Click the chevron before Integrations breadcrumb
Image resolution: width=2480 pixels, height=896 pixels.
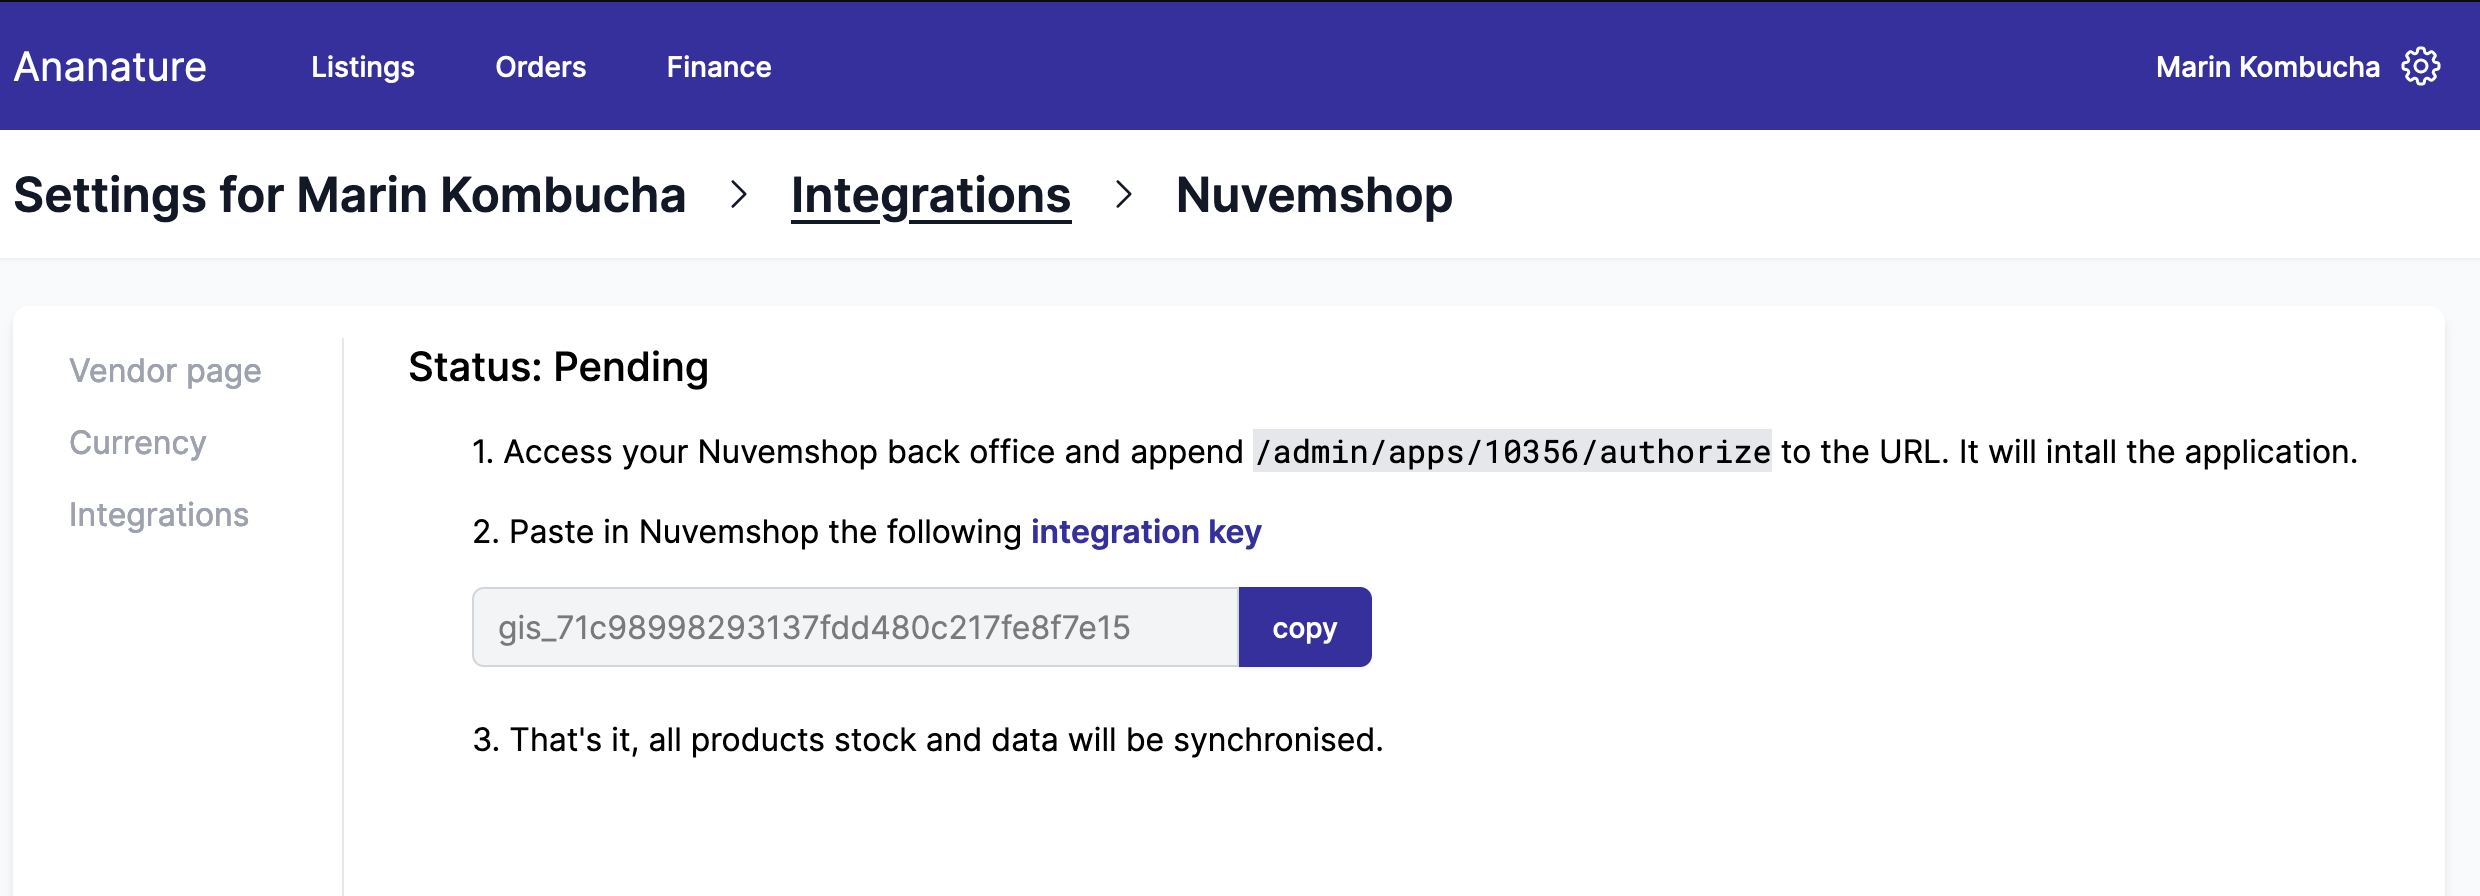(x=739, y=194)
